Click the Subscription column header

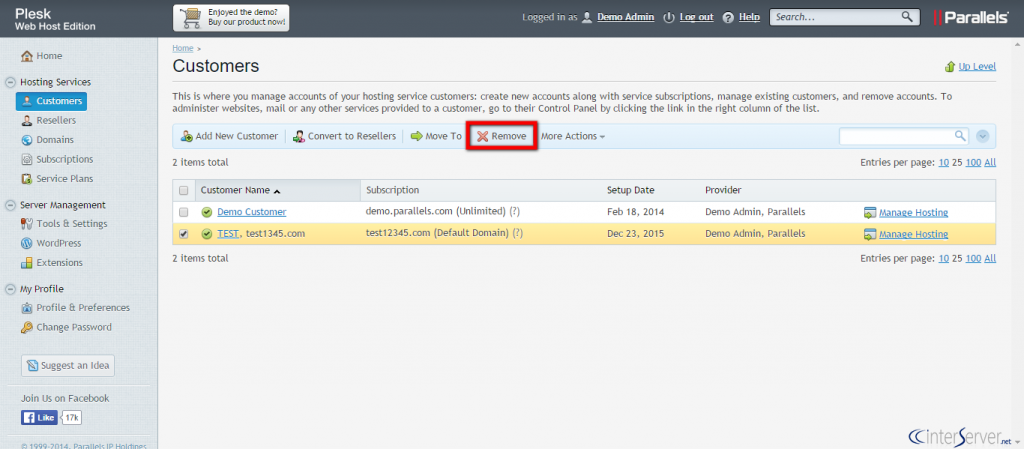point(392,191)
